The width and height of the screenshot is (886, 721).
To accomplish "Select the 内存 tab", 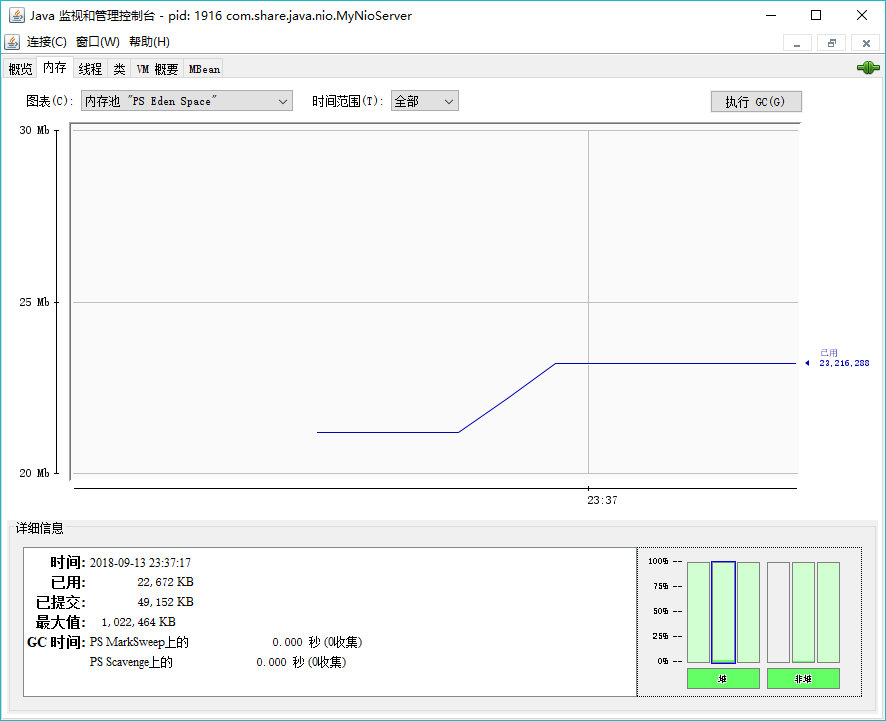I will coord(55,68).
